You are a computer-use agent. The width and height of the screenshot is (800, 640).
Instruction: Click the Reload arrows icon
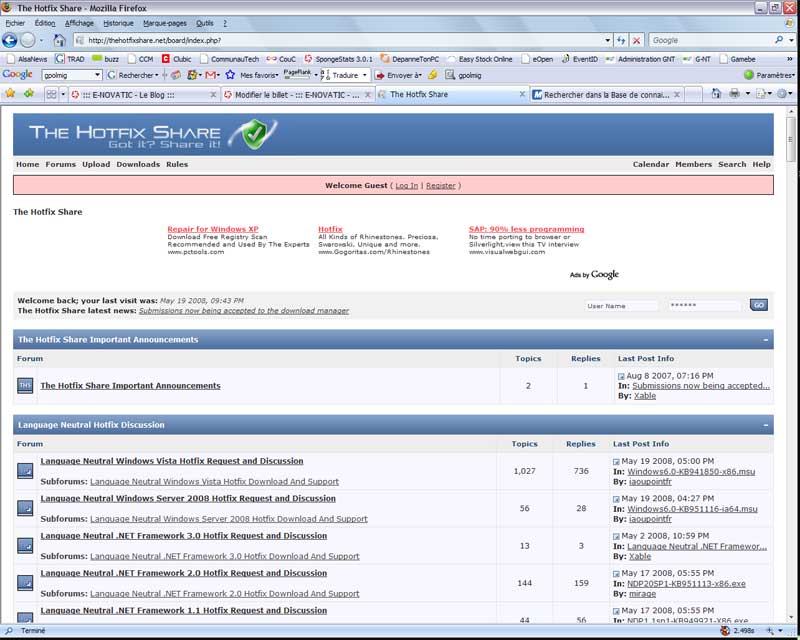(621, 40)
